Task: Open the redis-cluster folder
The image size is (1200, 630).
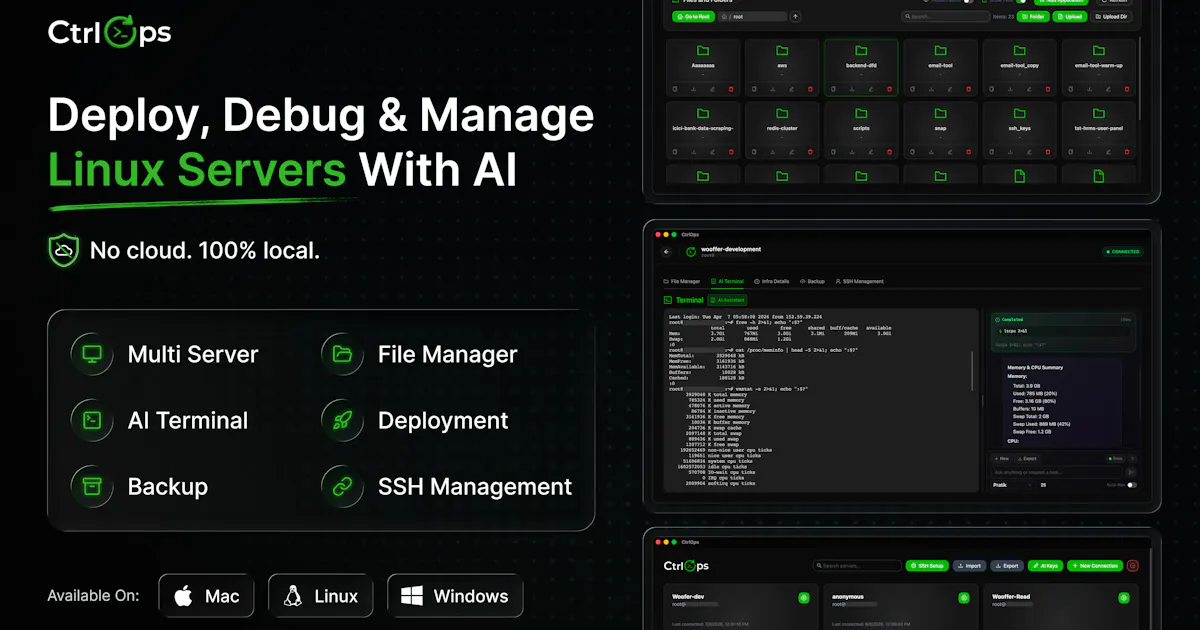Action: [782, 128]
